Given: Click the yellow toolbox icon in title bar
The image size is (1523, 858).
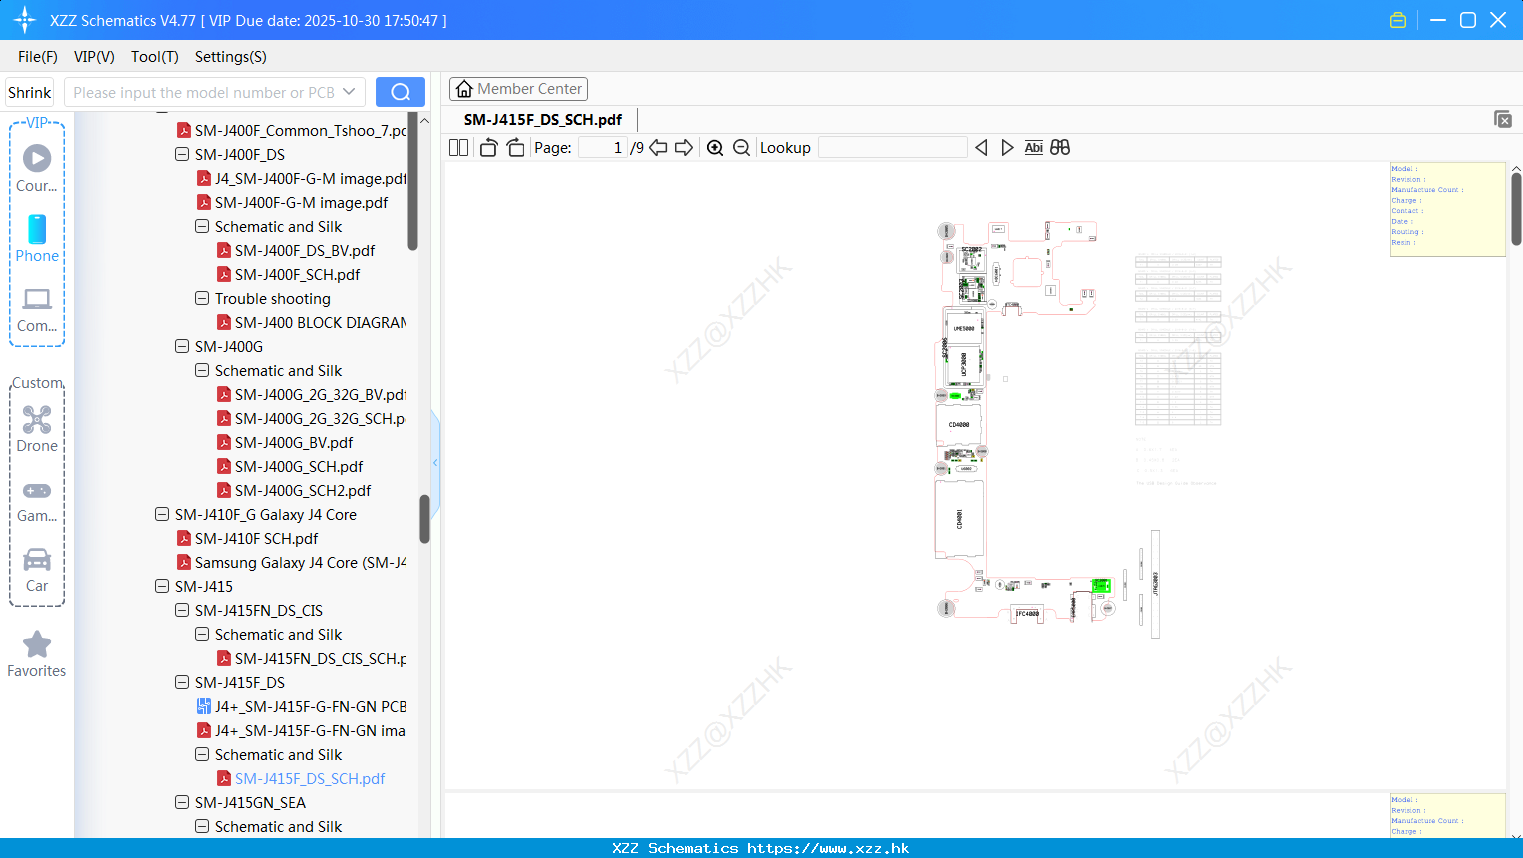Looking at the screenshot, I should (x=1398, y=20).
